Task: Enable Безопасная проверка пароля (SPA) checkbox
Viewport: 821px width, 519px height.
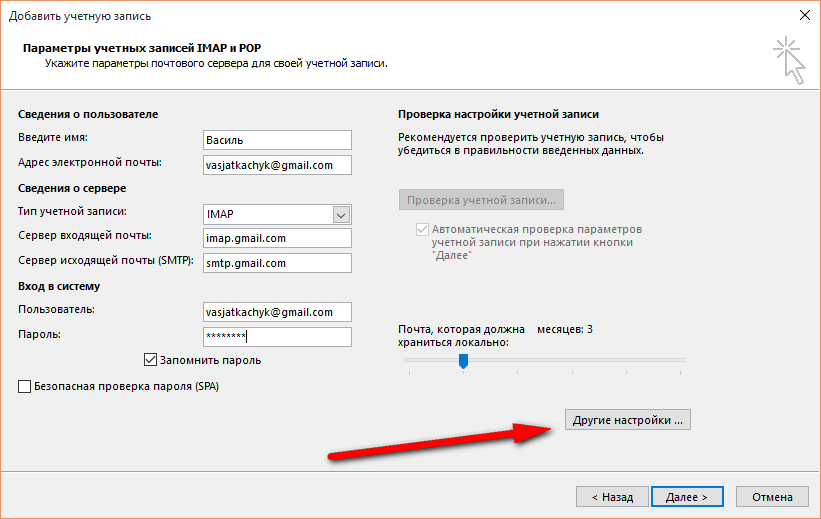Action: pyautogui.click(x=24, y=387)
